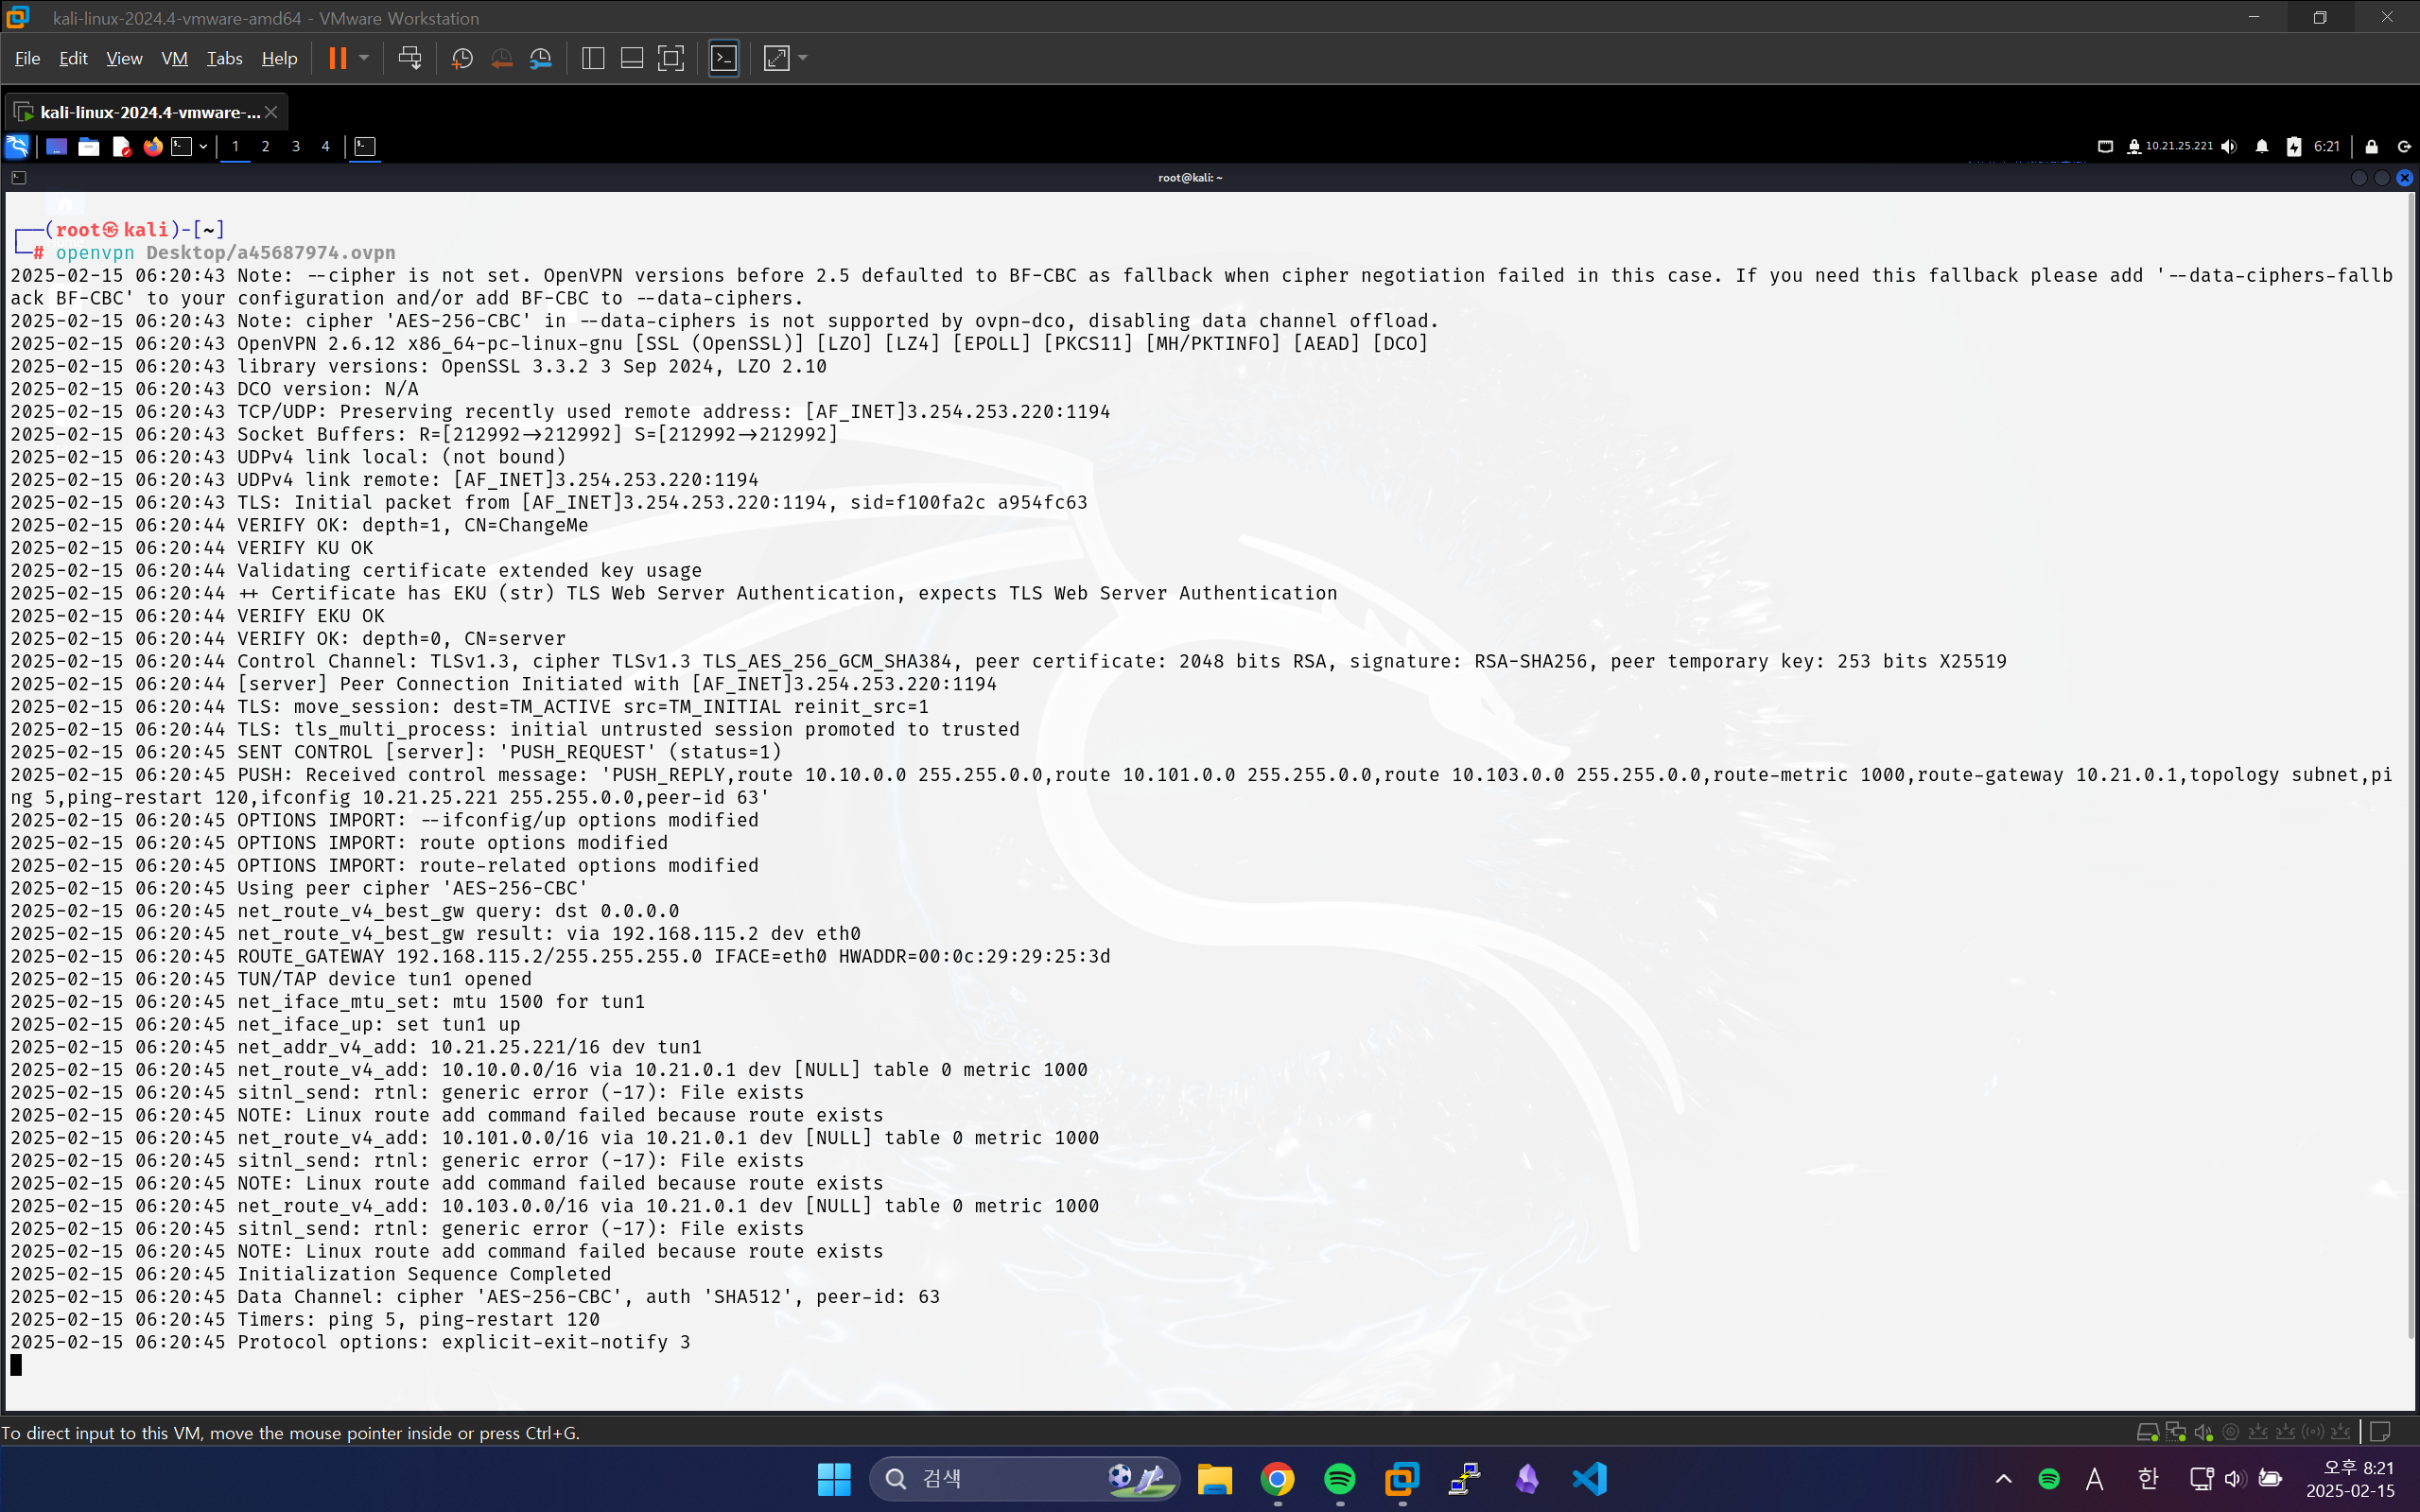Toggle VMware console view button
This screenshot has width=2420, height=1512.
click(x=723, y=58)
